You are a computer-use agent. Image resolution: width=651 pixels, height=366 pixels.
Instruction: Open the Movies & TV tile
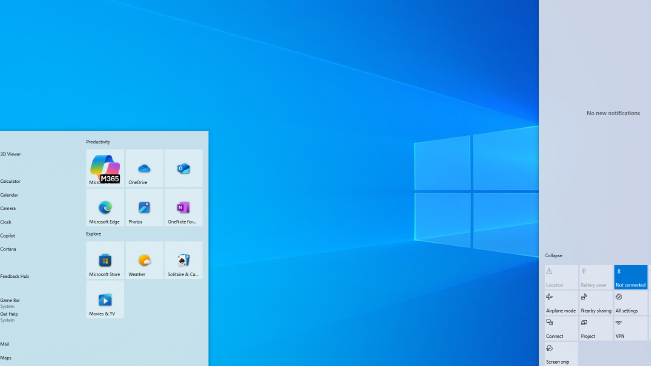click(105, 300)
